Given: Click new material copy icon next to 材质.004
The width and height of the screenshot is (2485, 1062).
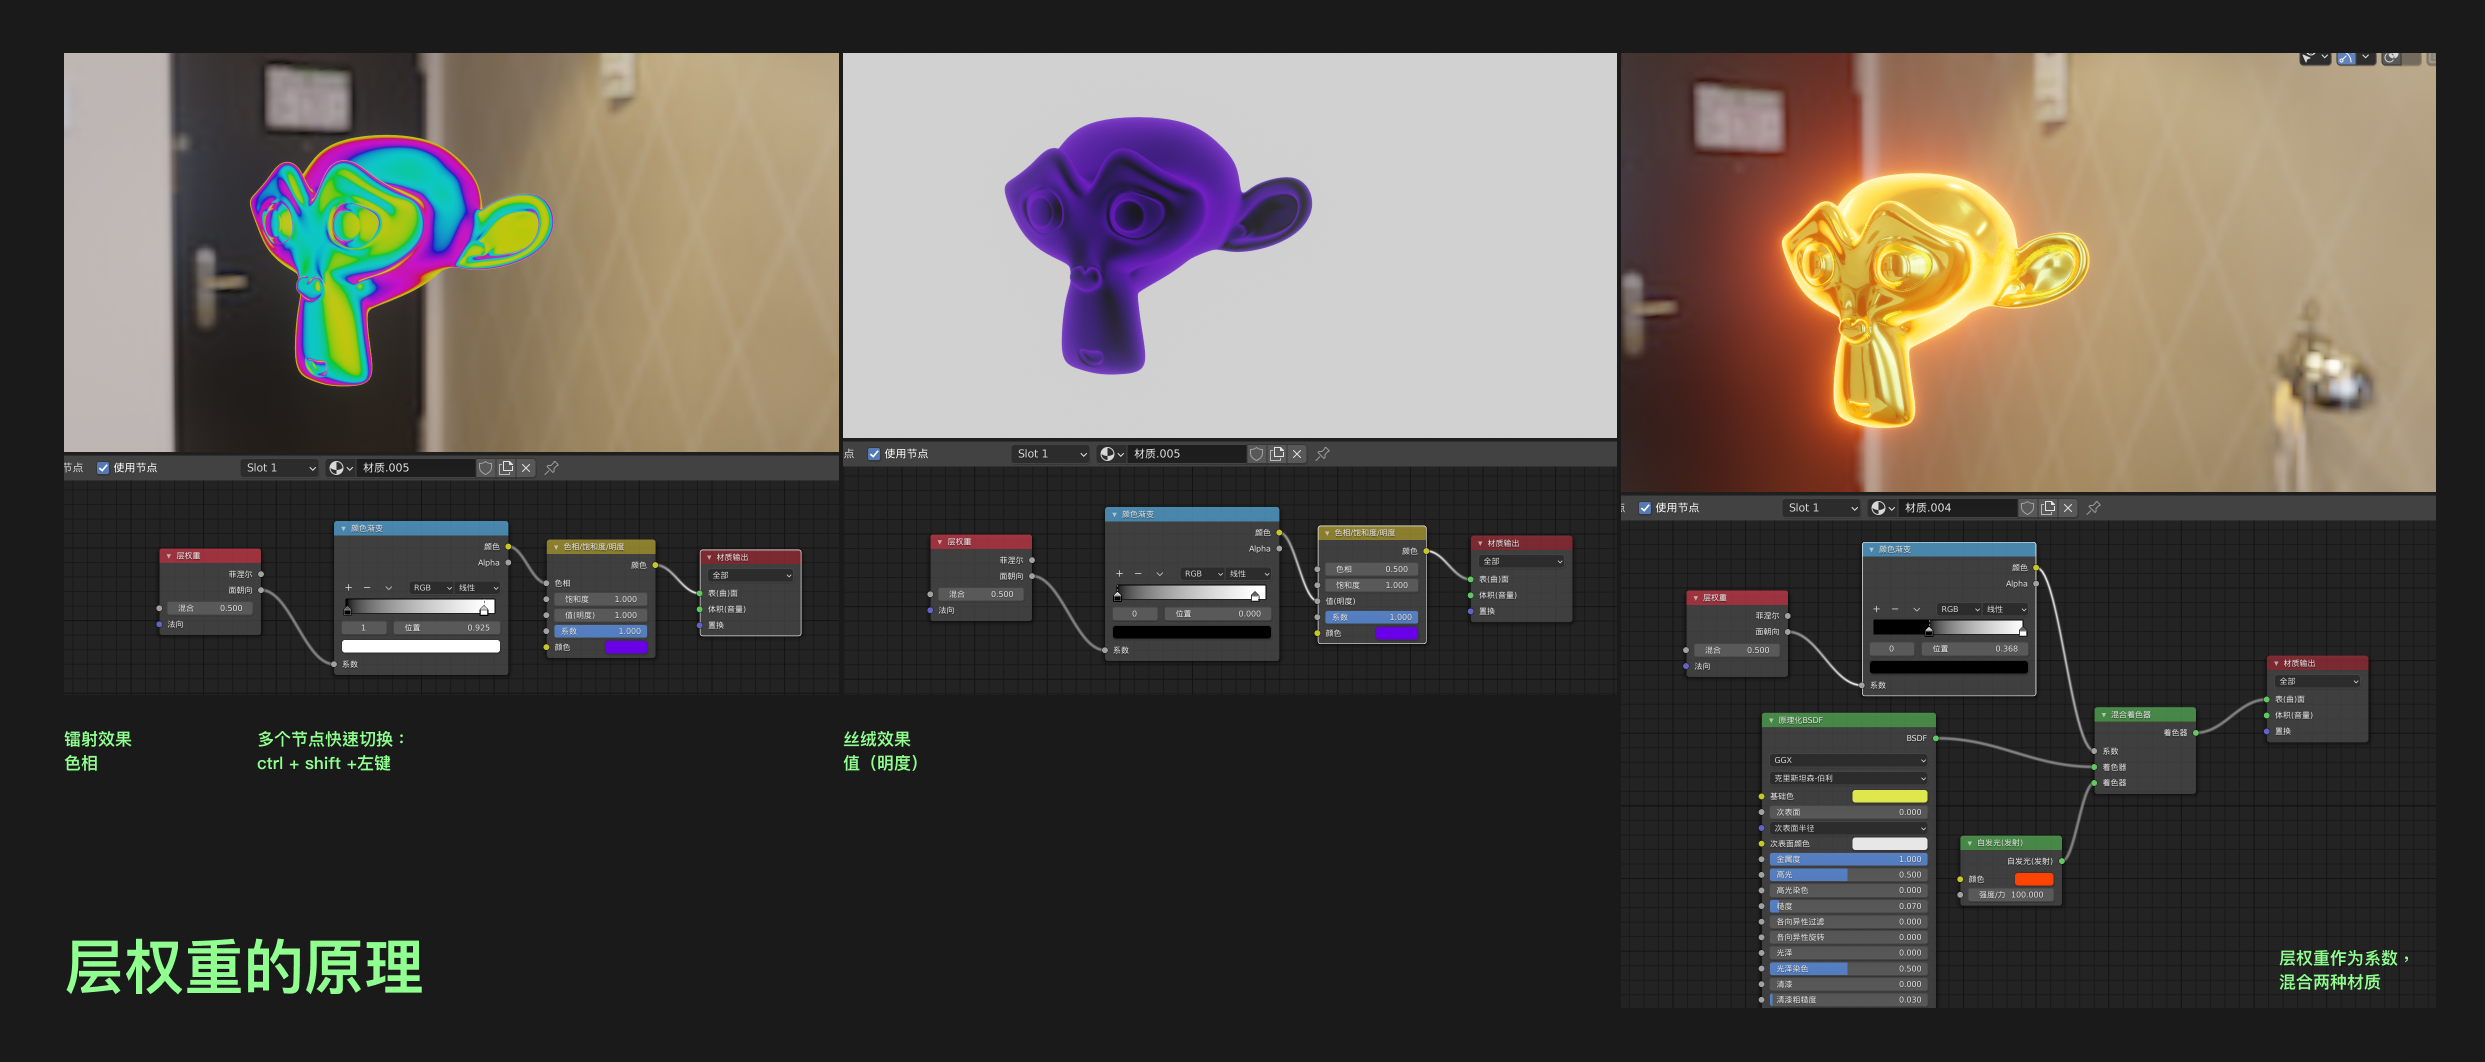Looking at the screenshot, I should coord(2048,508).
